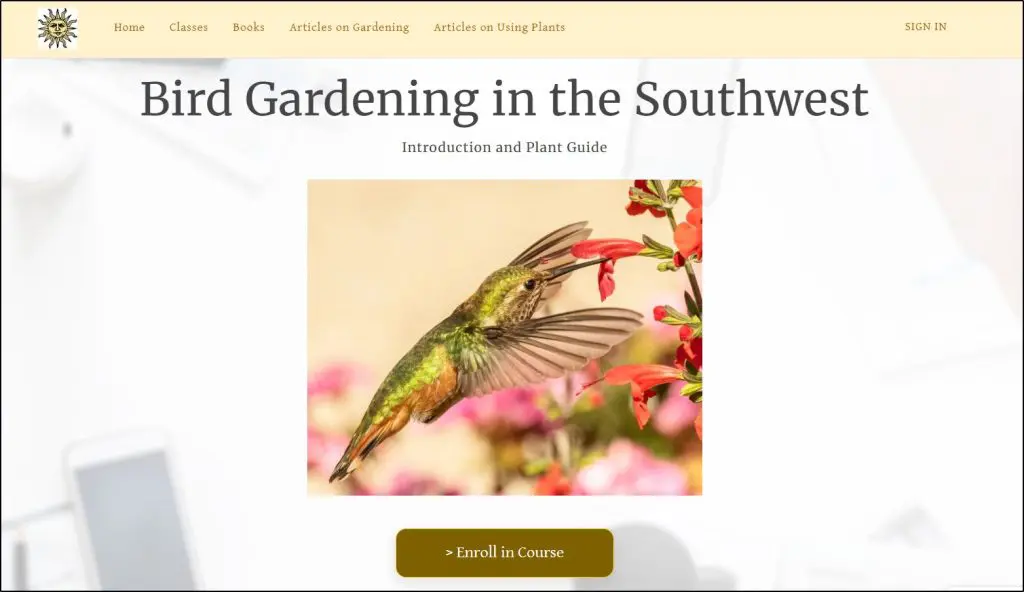Click the Introduction and Plant Guide subtitle

pyautogui.click(x=504, y=147)
